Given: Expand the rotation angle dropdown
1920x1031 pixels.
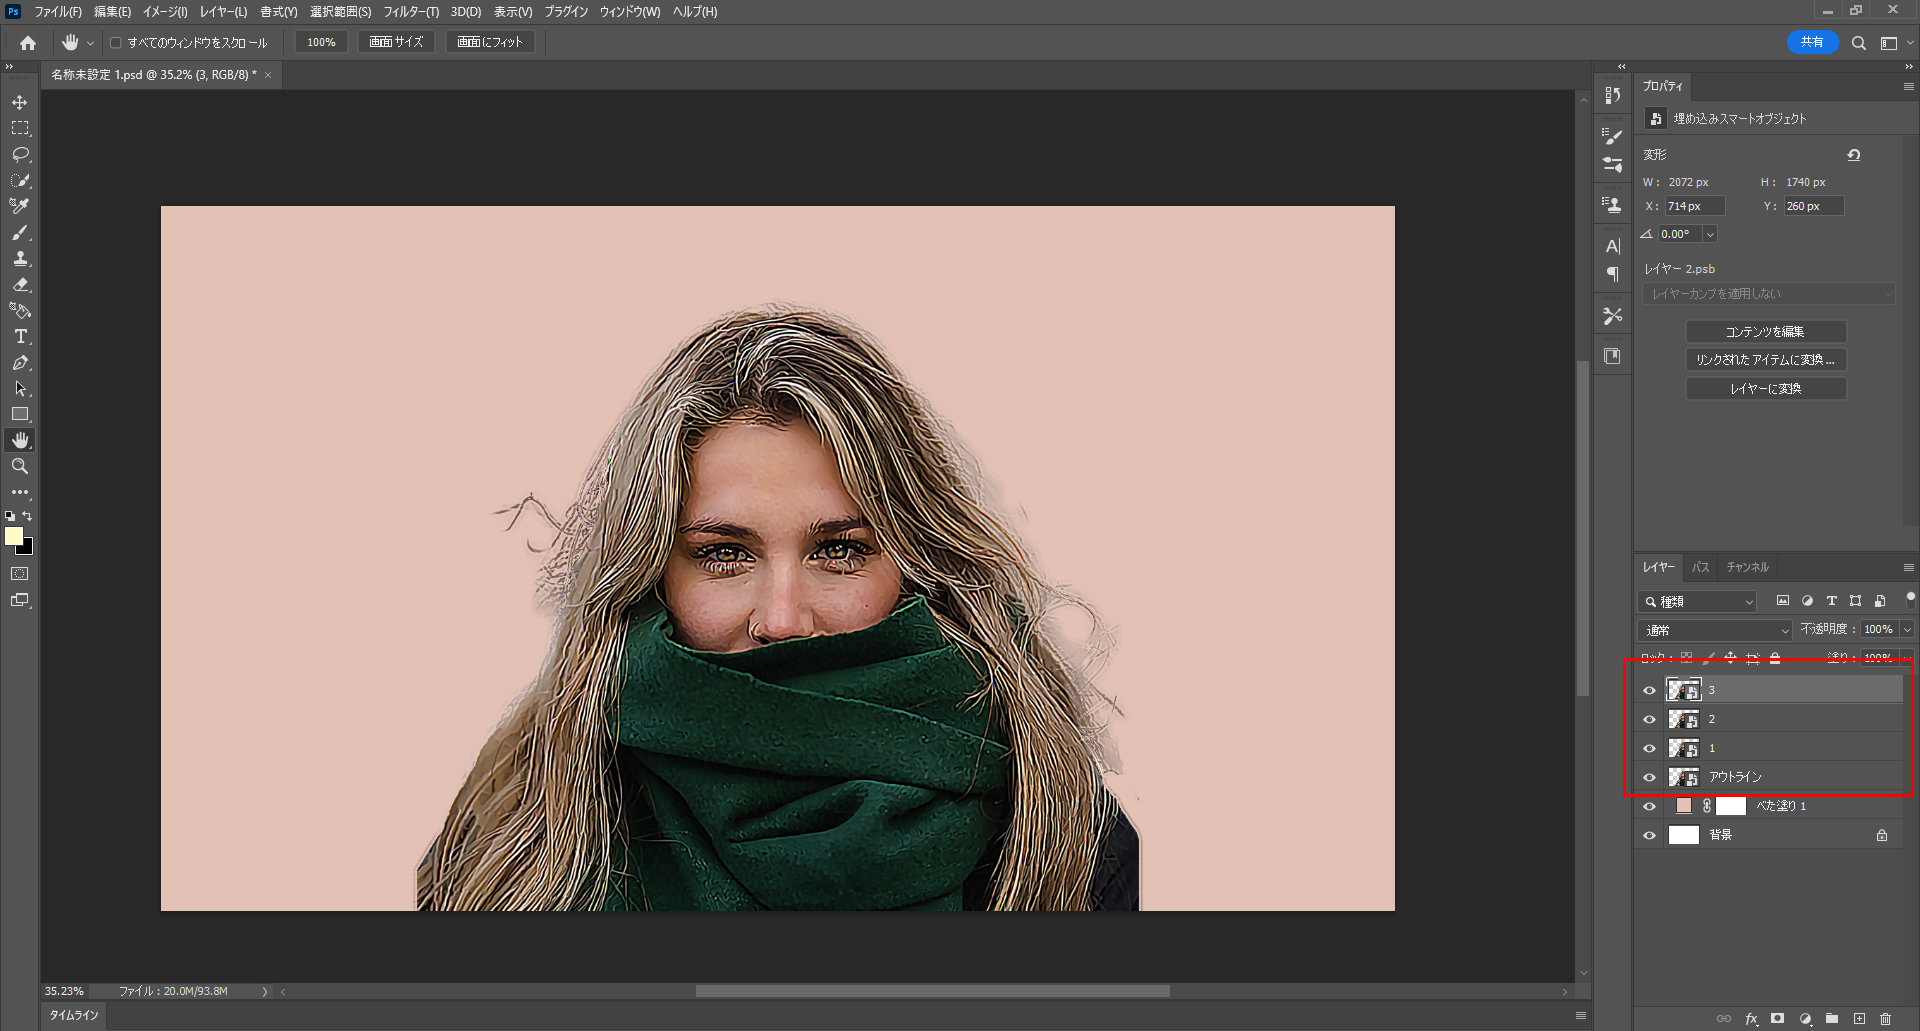Looking at the screenshot, I should (1710, 234).
